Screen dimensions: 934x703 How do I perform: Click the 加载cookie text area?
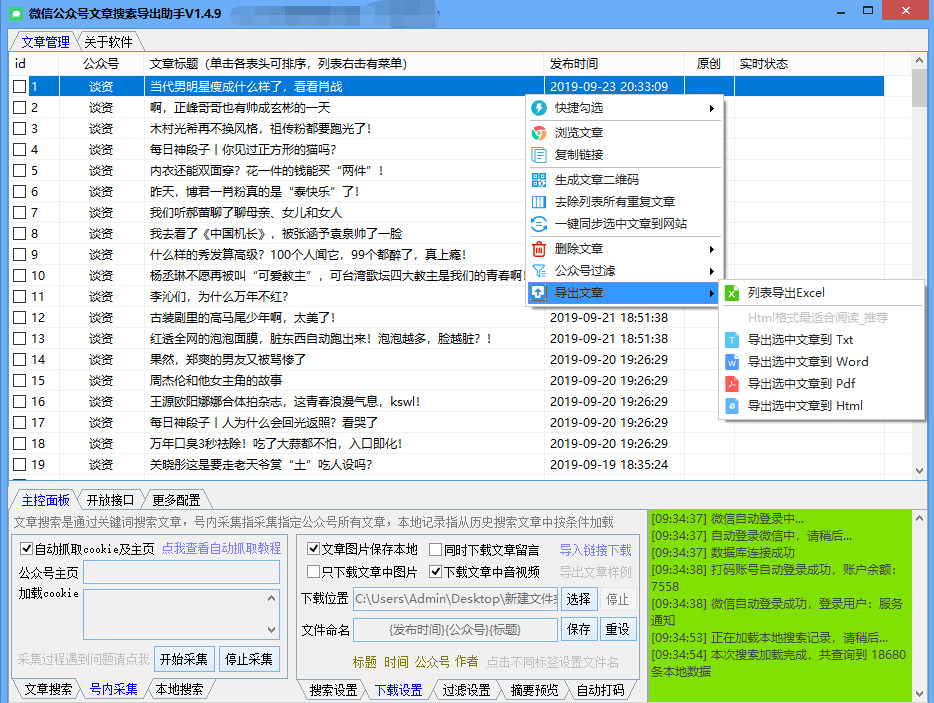pyautogui.click(x=181, y=614)
